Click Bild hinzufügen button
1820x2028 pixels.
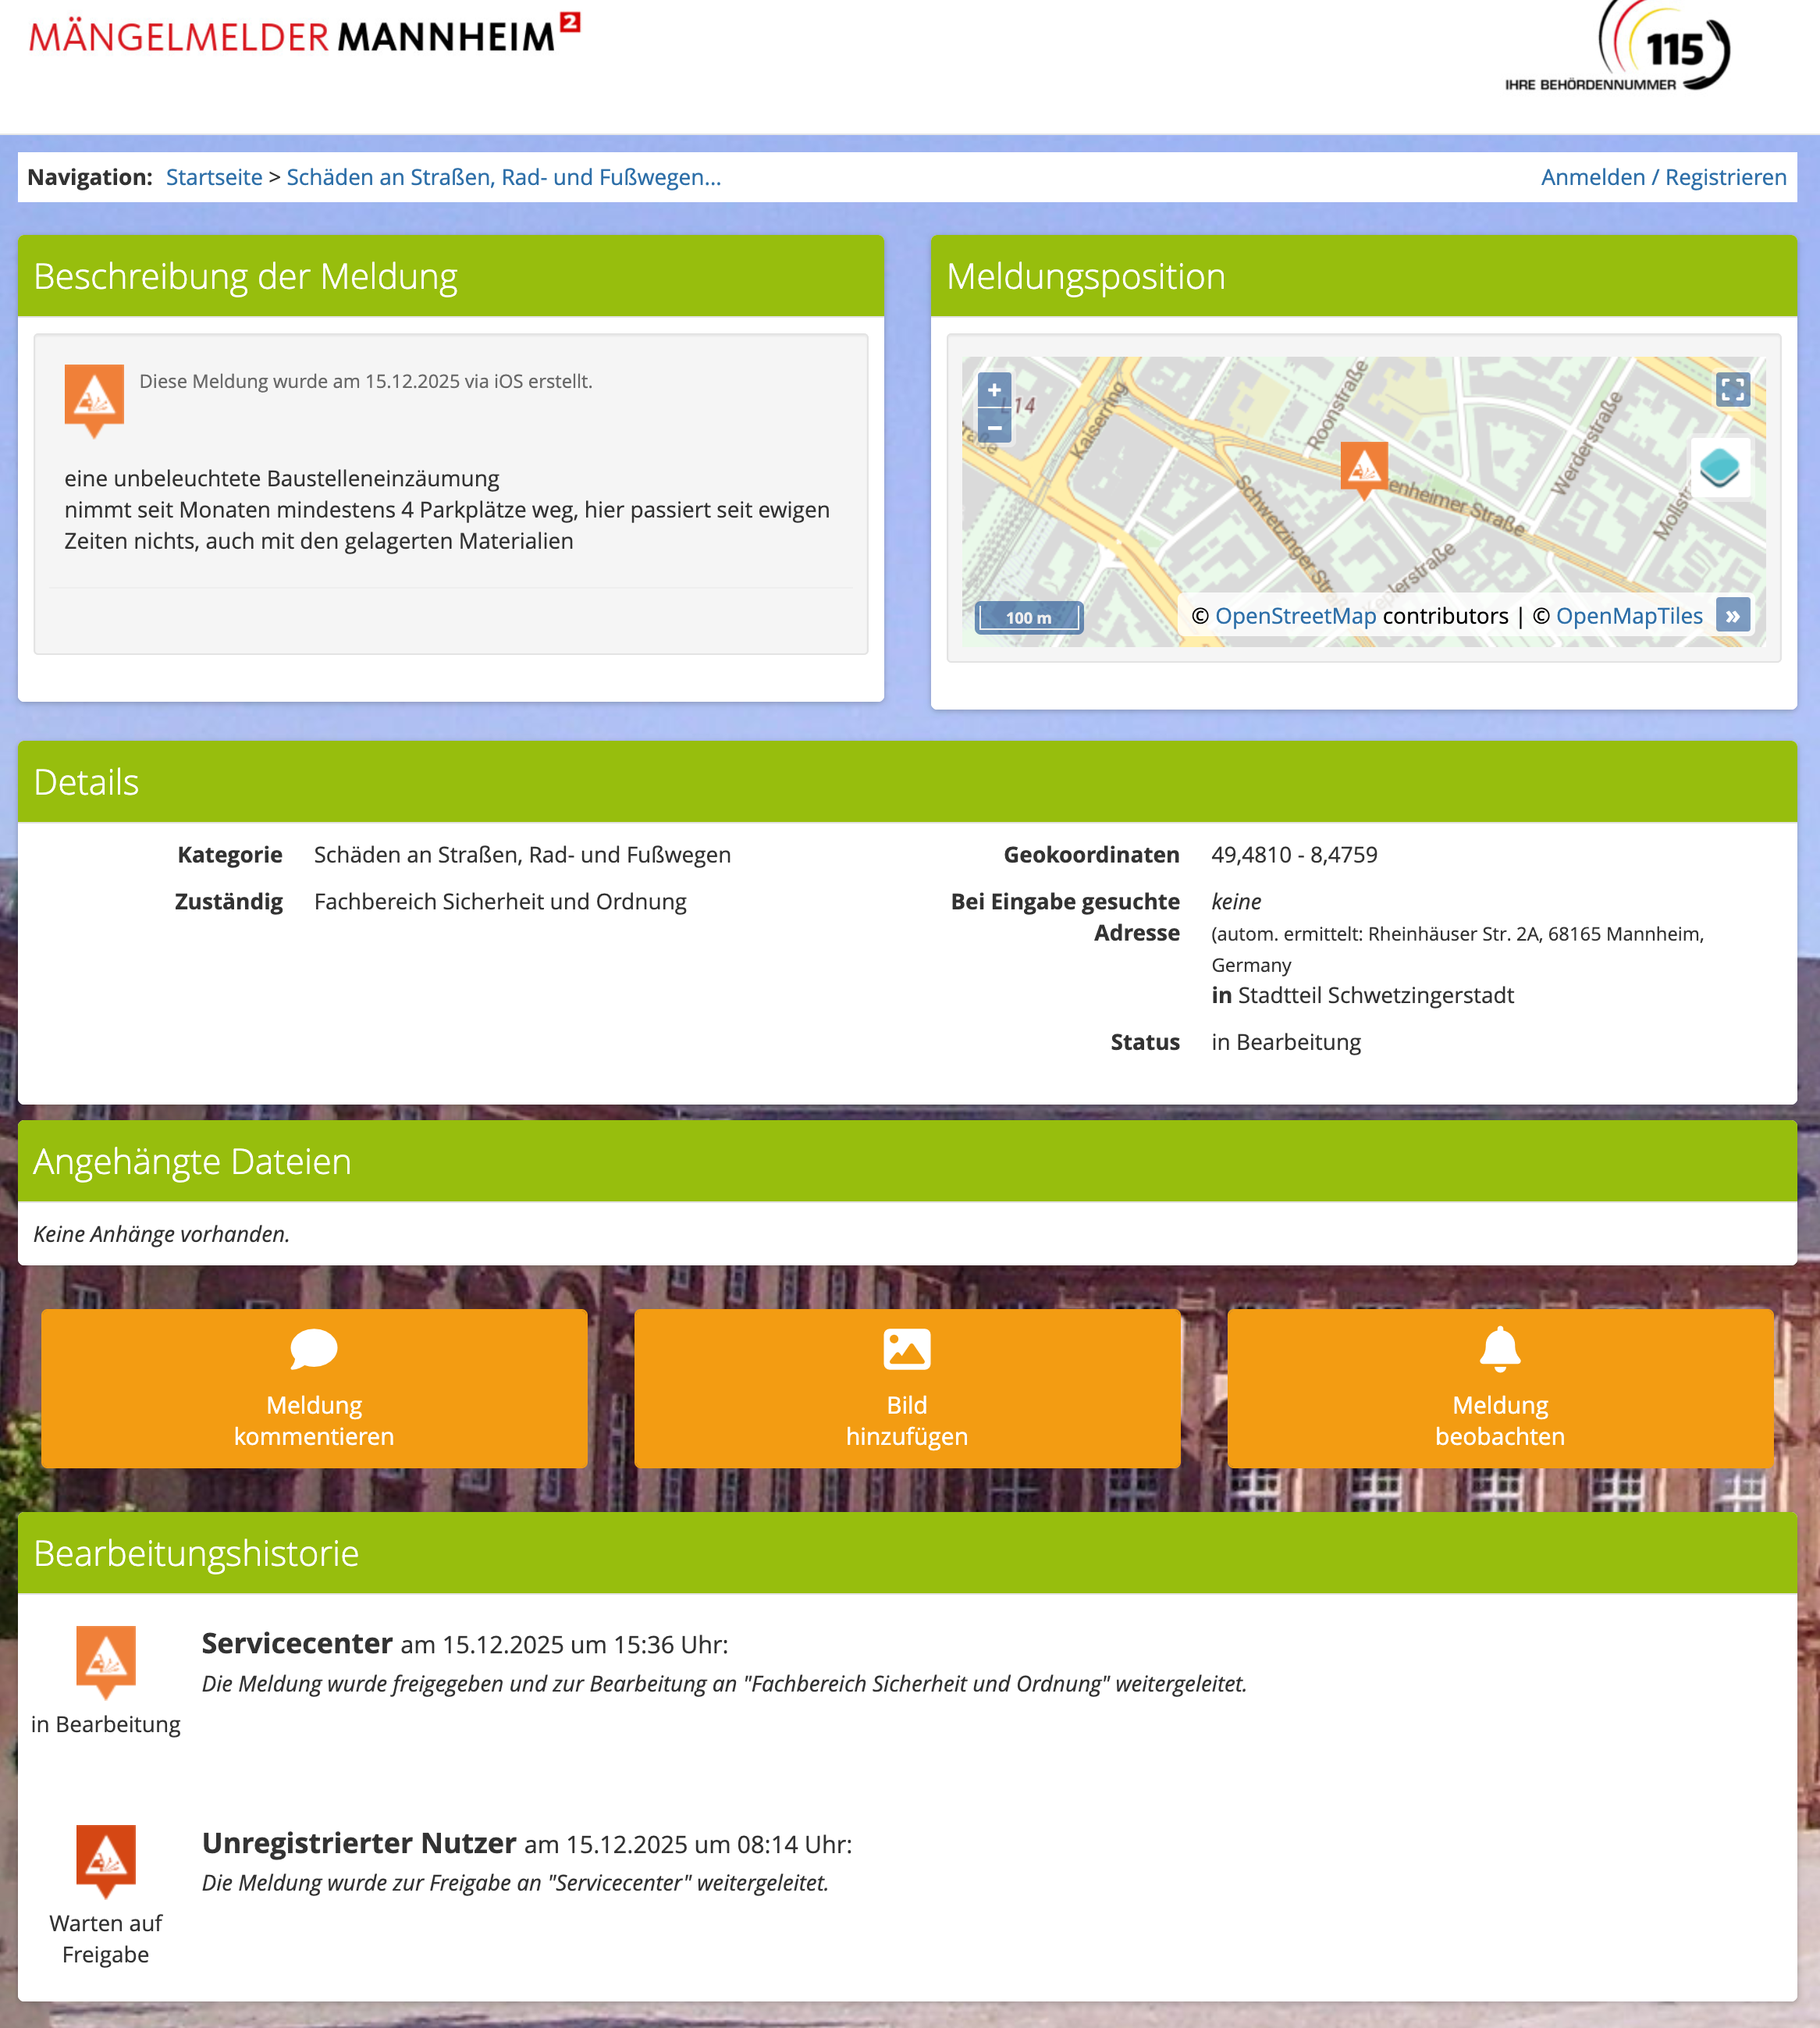(907, 1388)
